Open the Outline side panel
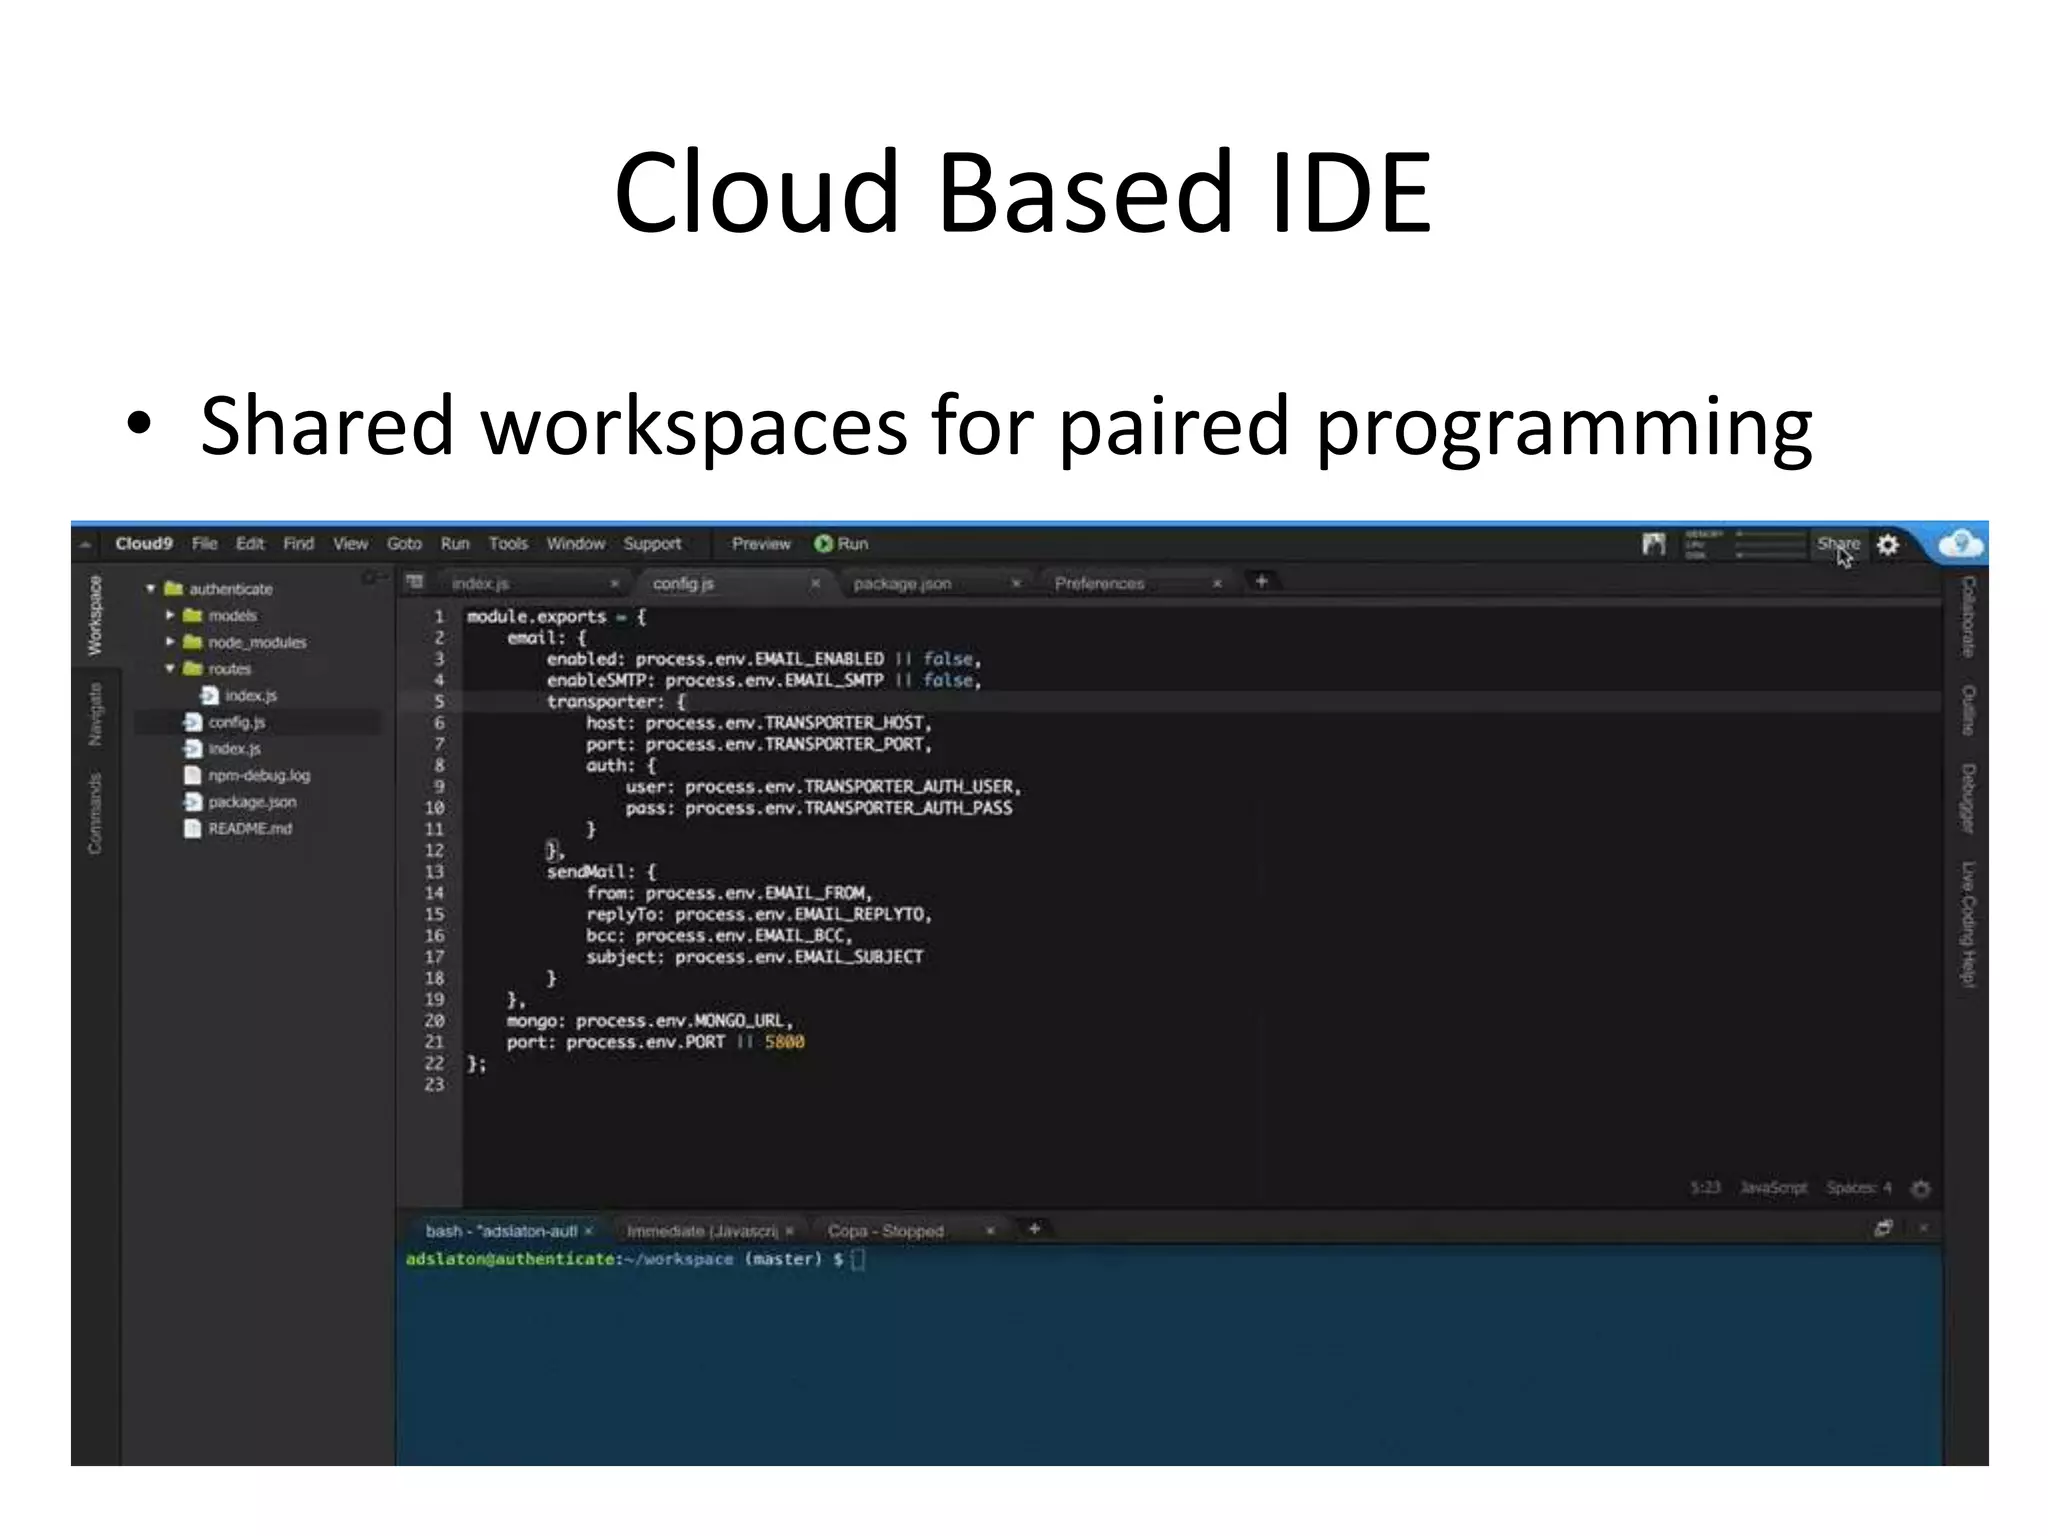2048x1536 pixels. (1967, 711)
